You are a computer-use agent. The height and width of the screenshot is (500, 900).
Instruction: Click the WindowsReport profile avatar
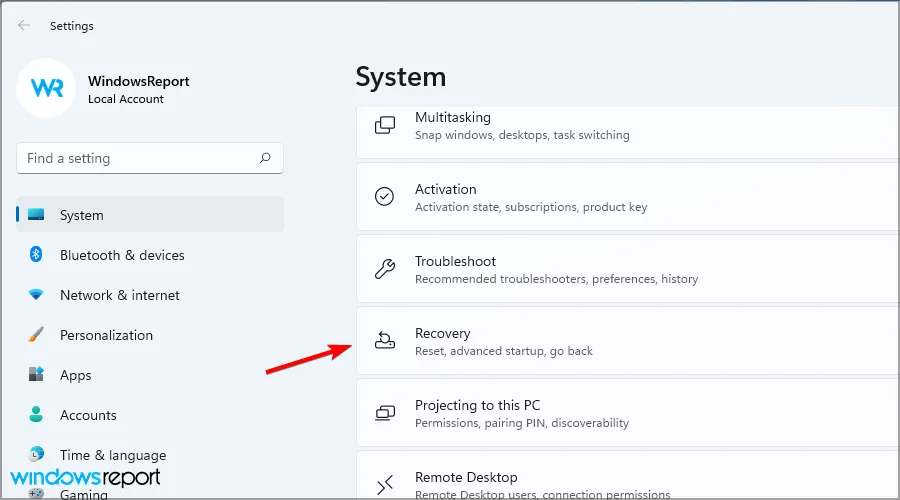pos(47,88)
